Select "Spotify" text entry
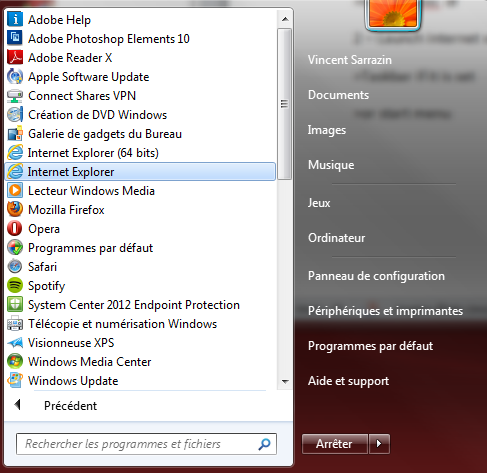 tap(47, 286)
